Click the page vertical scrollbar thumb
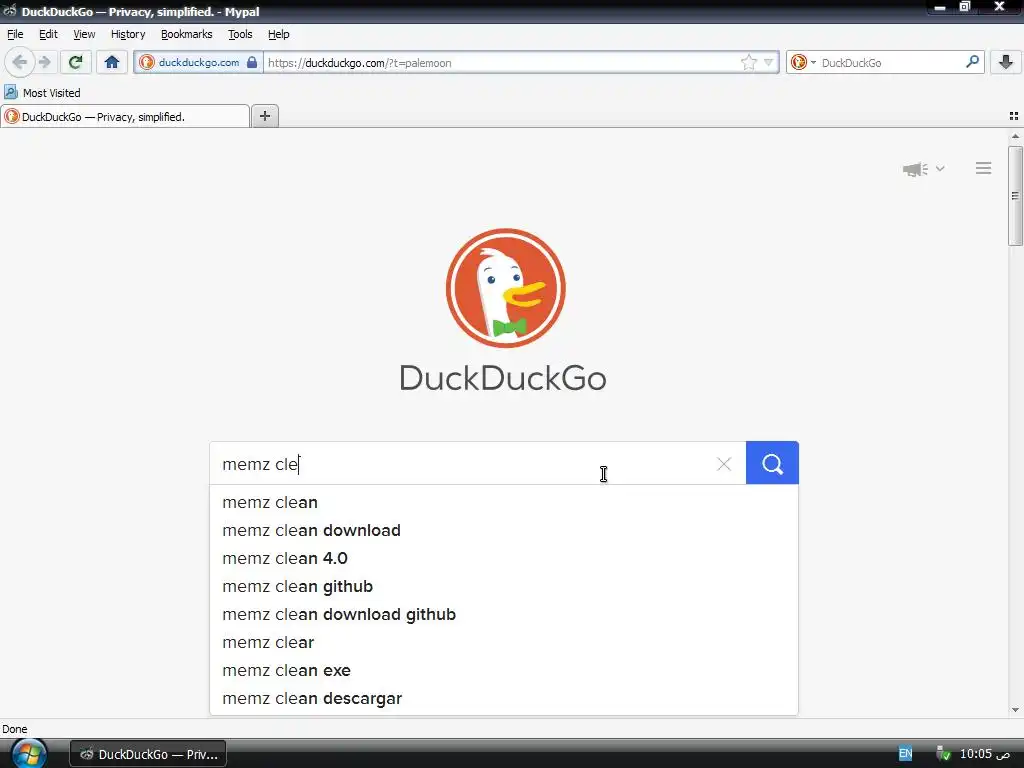Viewport: 1024px width, 768px height. (x=1015, y=196)
